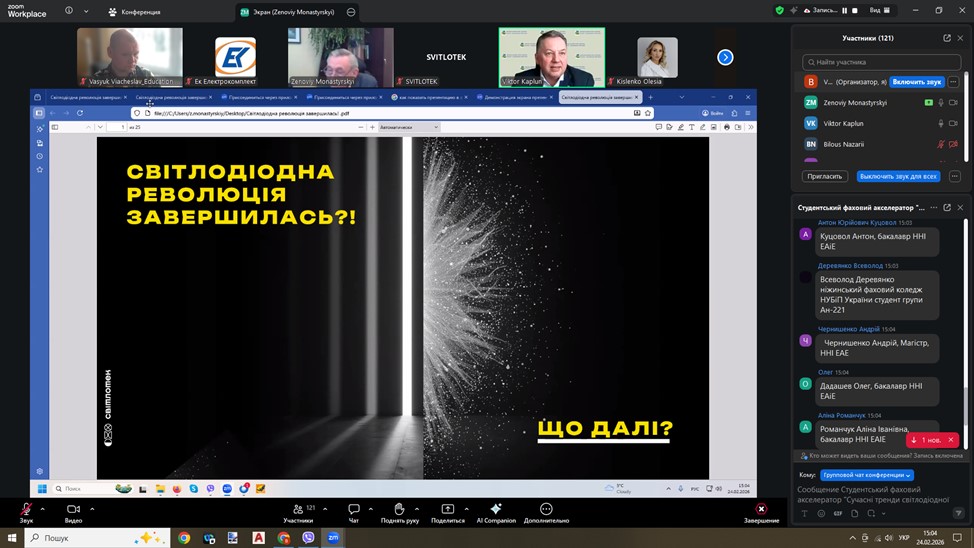
Task: Open share options arrow next to Поделиться
Action: [x=467, y=509]
